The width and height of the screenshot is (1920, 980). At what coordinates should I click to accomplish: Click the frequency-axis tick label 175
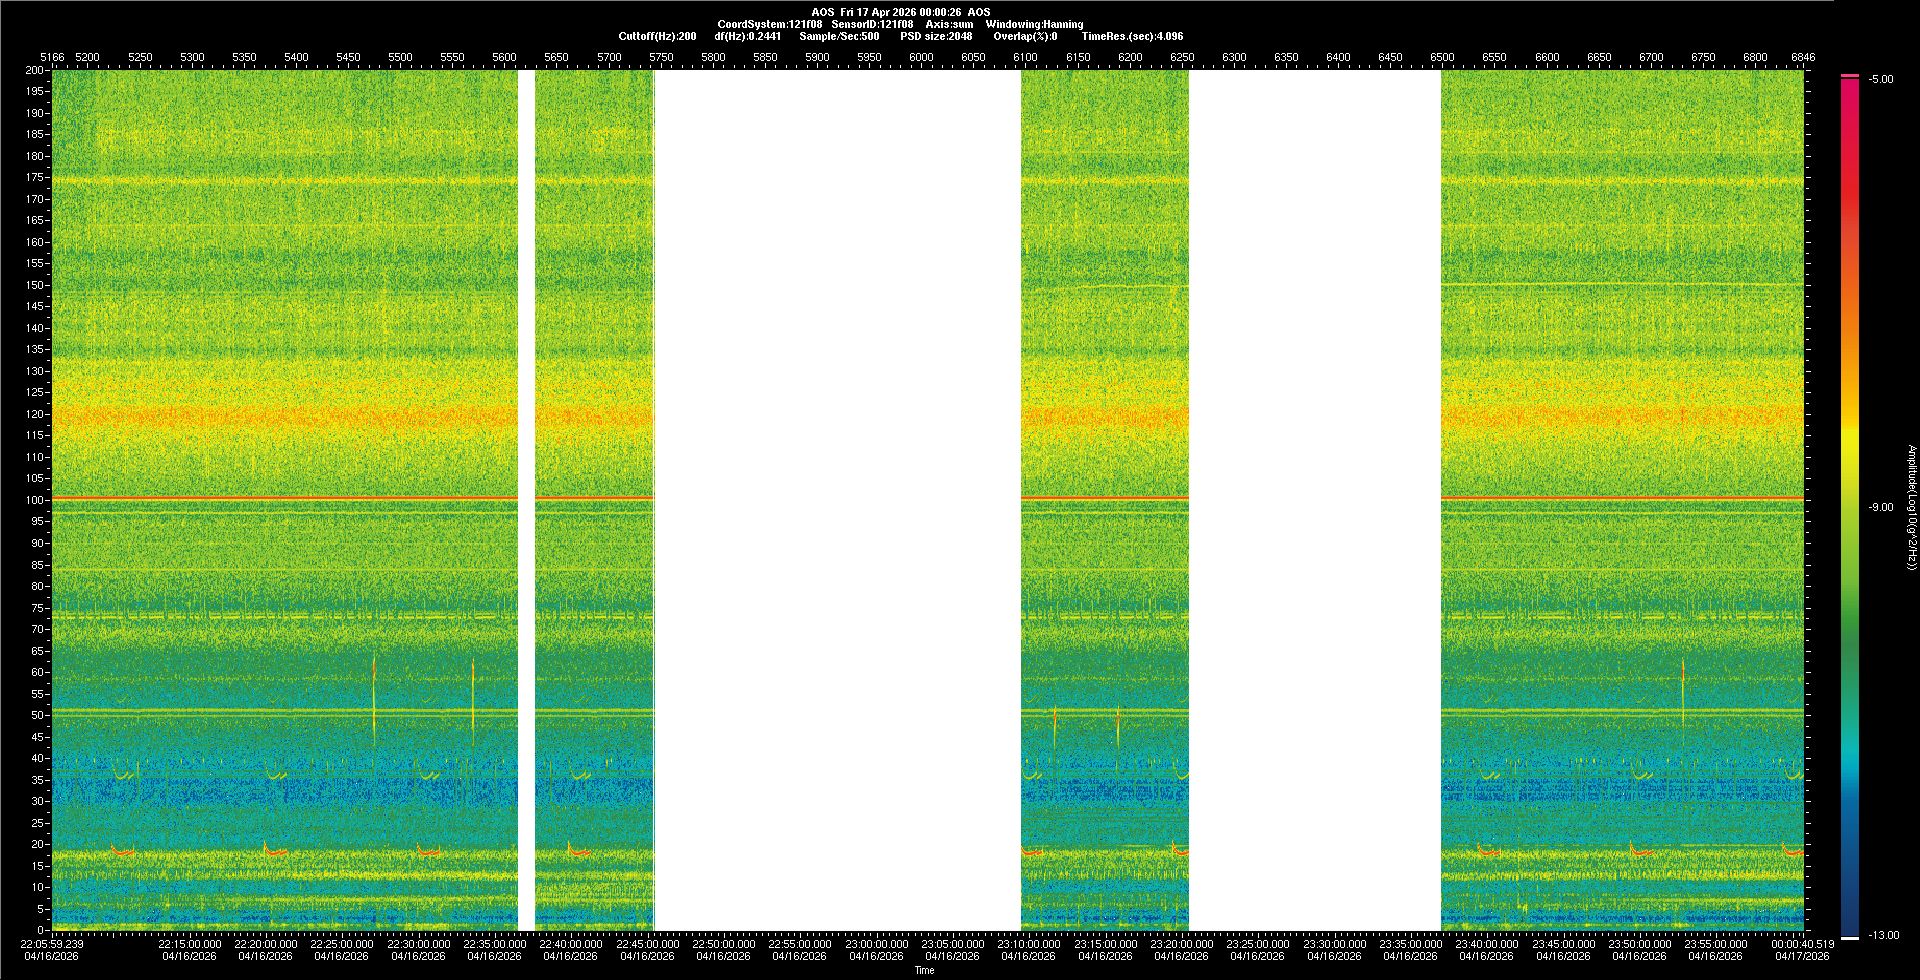pos(35,177)
